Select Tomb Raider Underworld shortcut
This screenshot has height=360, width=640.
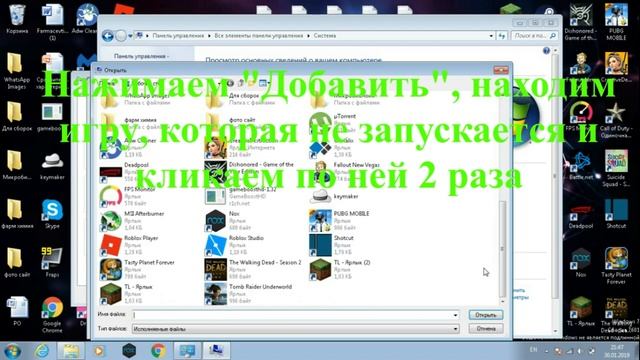[x=249, y=294]
